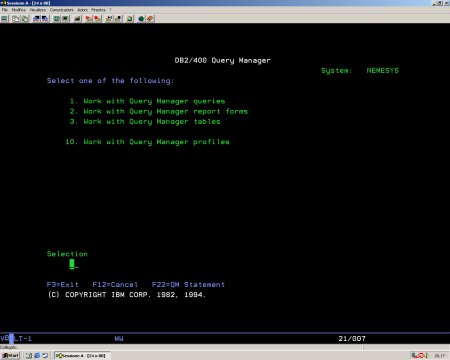
Task: Open the Clipboard viewer toolbar icon
Action: point(129,19)
